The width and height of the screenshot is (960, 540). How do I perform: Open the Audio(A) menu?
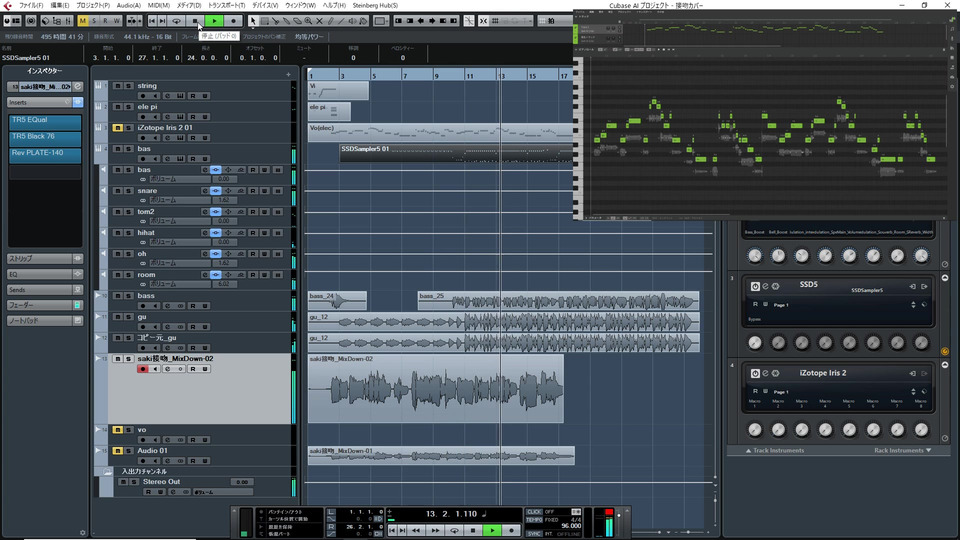(x=129, y=5)
